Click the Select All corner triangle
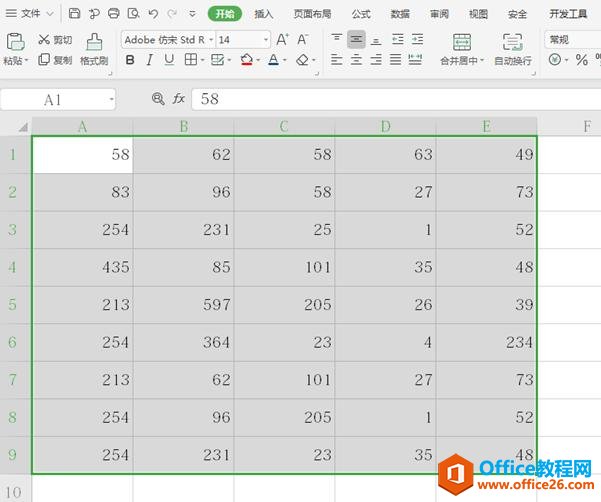Screen dimensions: 601x502 tap(23, 126)
